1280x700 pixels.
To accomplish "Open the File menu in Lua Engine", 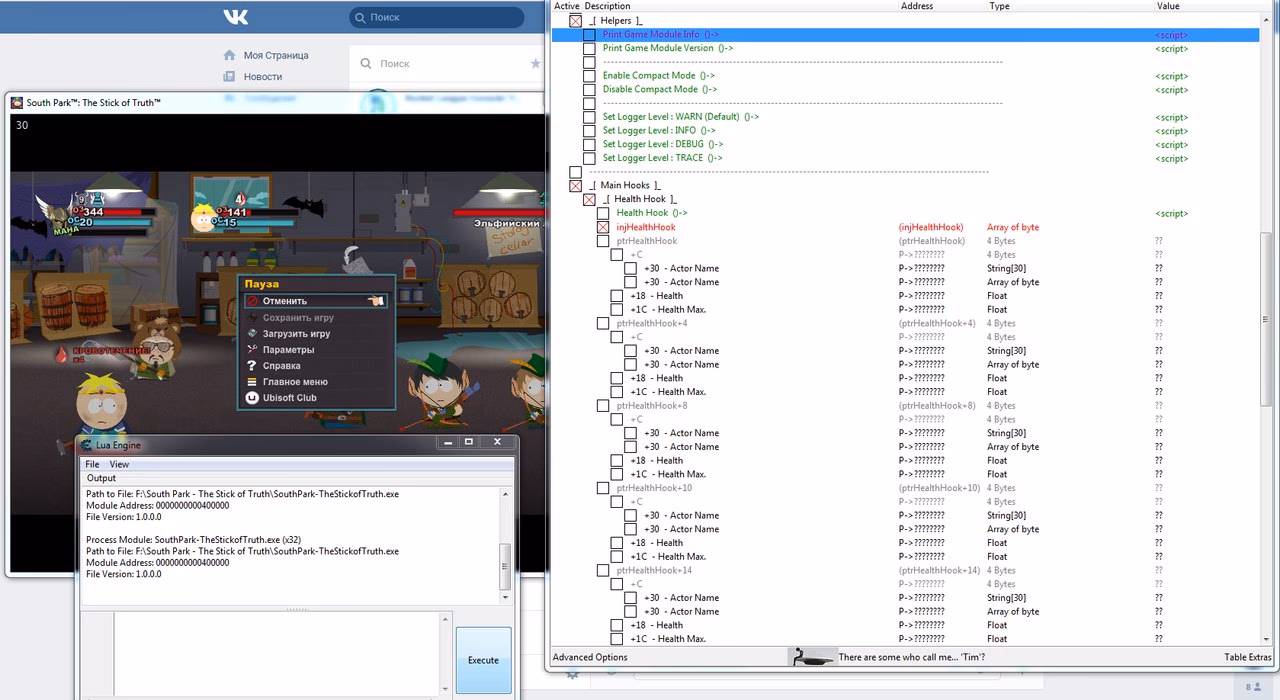I will click(x=92, y=464).
